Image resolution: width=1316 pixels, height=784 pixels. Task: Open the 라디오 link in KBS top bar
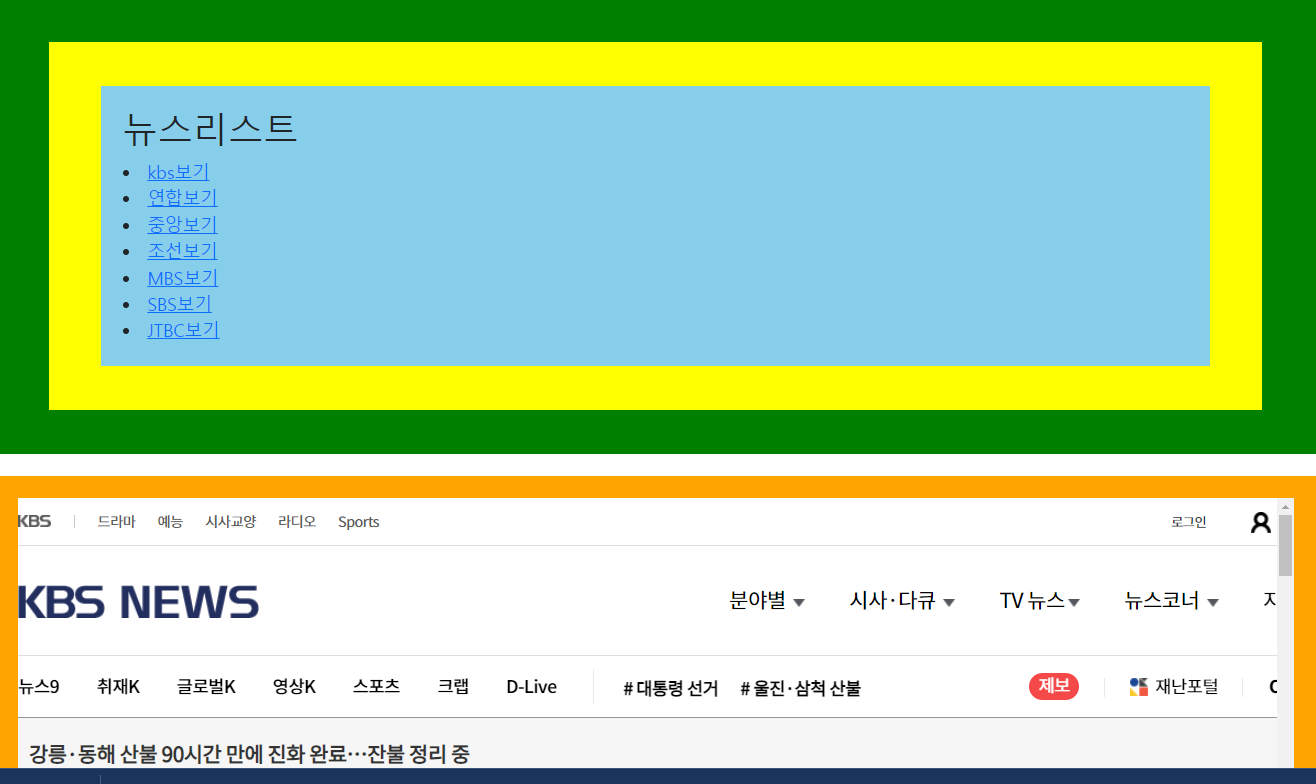click(x=297, y=521)
